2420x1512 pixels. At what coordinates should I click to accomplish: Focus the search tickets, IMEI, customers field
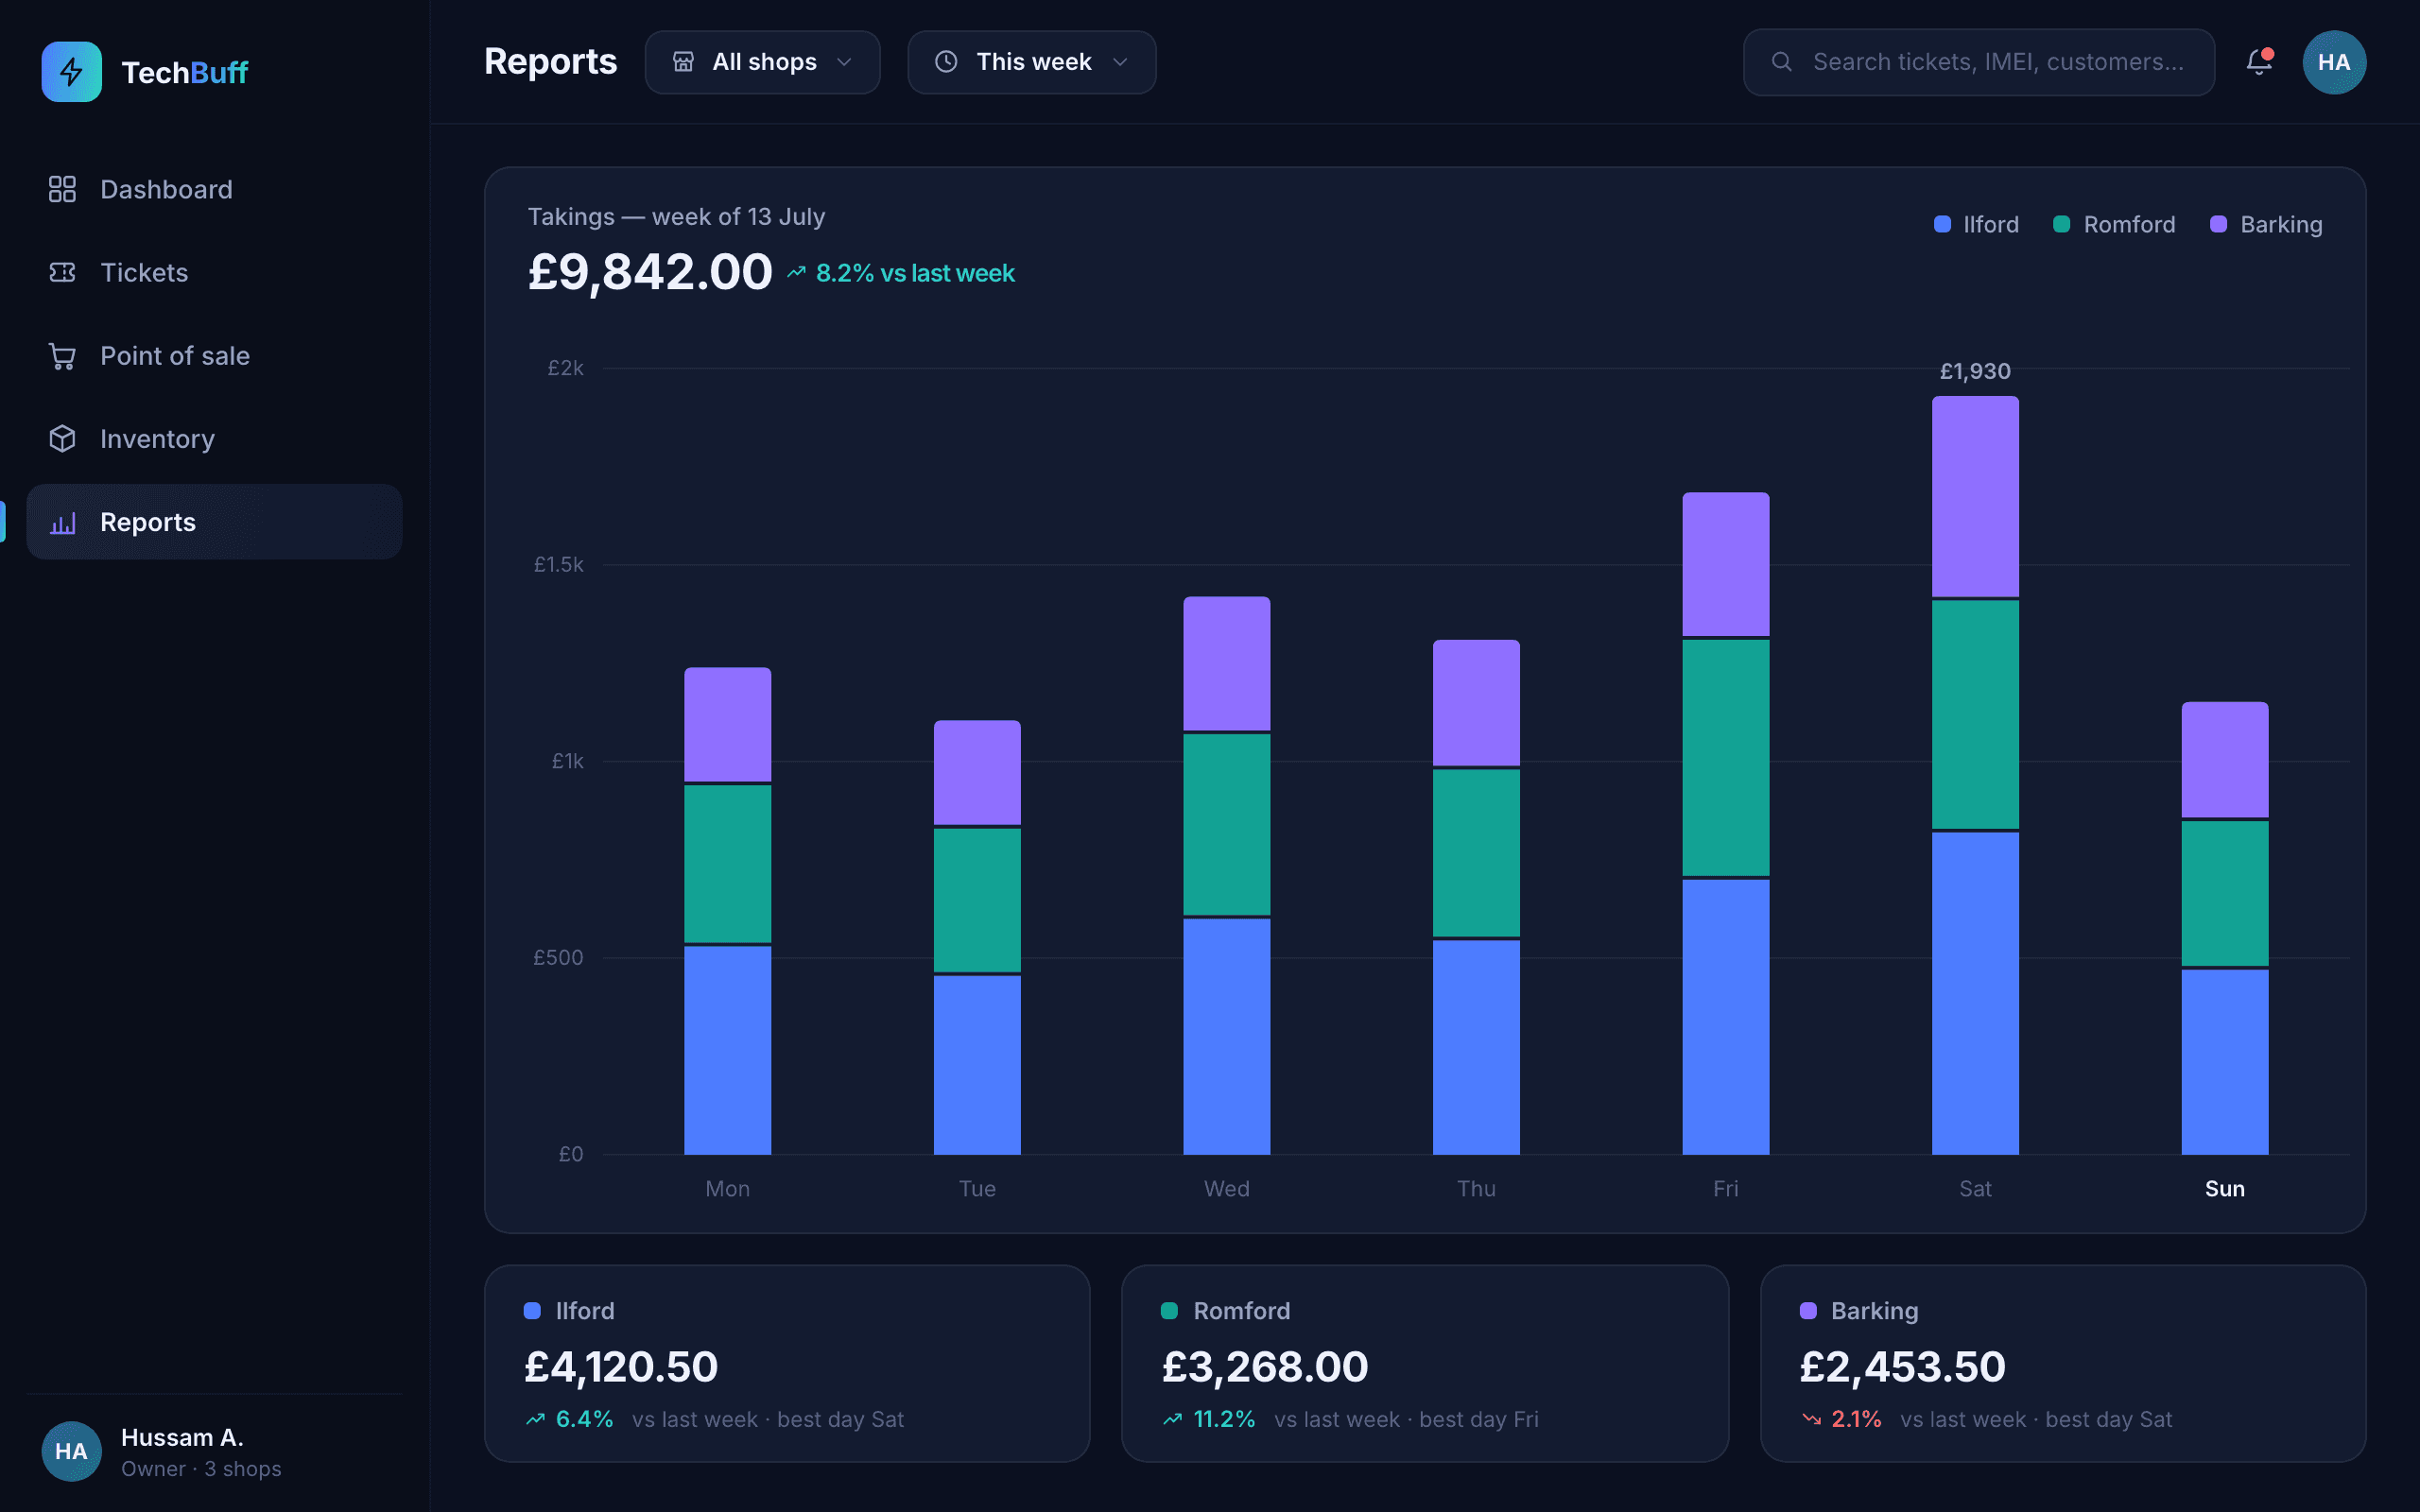coord(1978,62)
